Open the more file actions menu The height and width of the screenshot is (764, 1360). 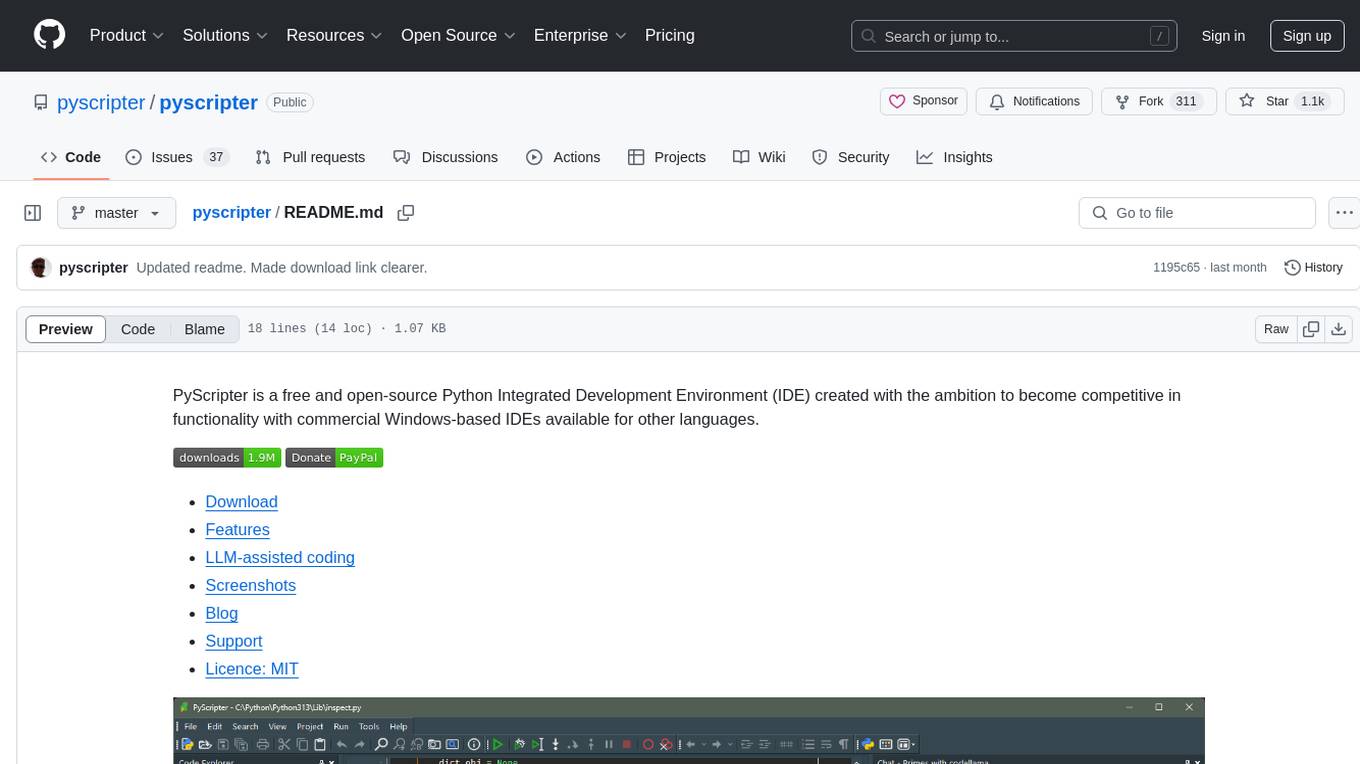click(1345, 213)
